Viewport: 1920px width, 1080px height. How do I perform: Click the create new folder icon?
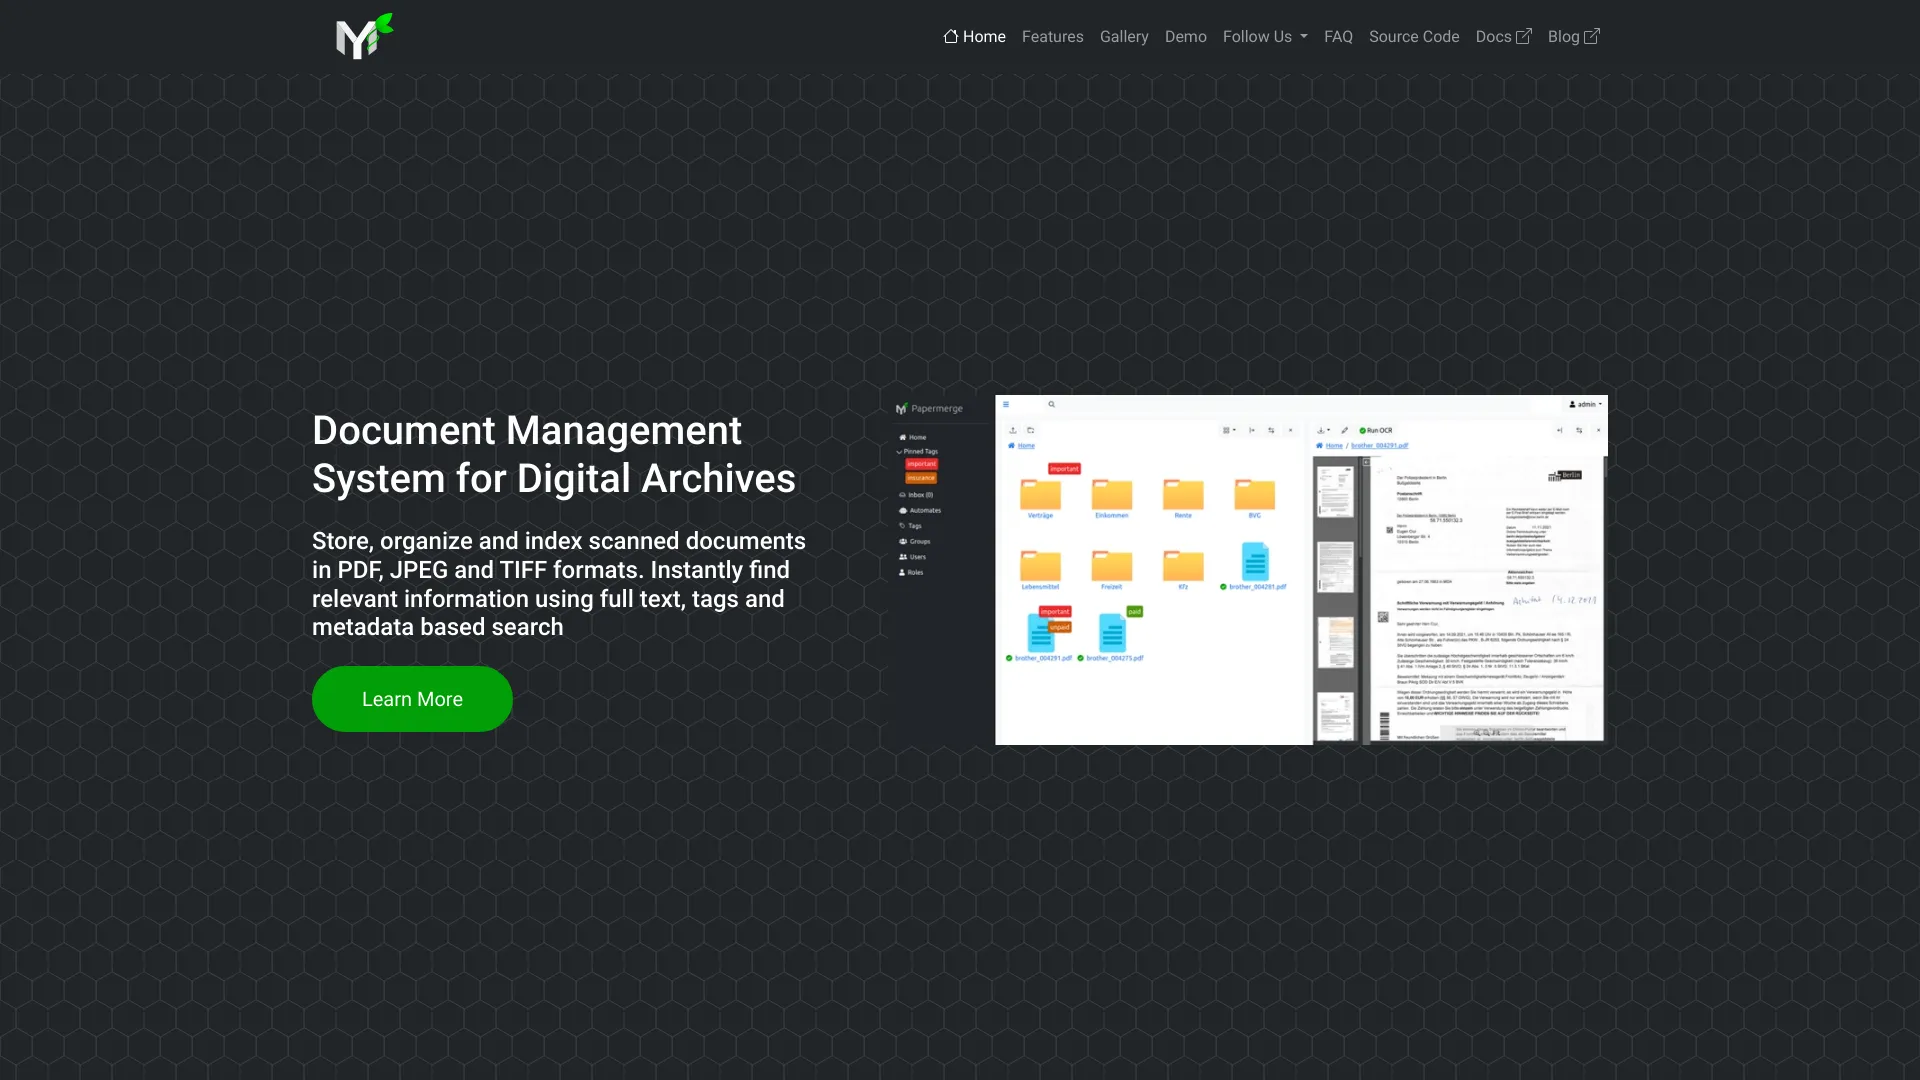click(x=1031, y=430)
